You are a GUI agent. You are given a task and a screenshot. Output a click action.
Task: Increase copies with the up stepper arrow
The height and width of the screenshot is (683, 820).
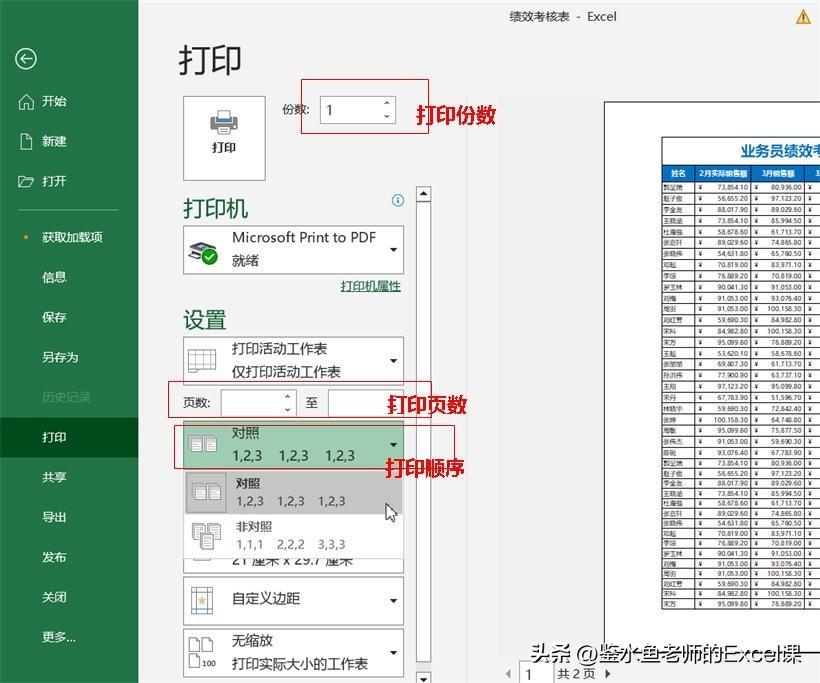387,103
